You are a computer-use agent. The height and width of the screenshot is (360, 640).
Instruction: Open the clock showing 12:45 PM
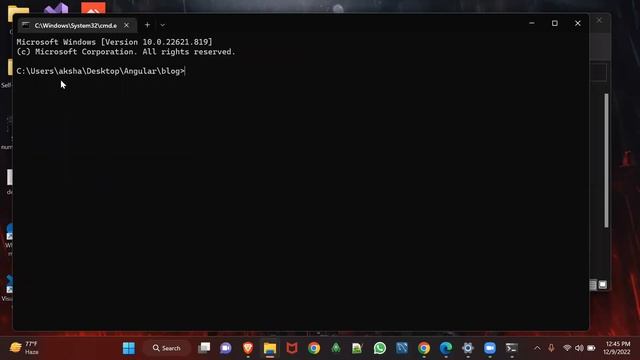point(618,348)
